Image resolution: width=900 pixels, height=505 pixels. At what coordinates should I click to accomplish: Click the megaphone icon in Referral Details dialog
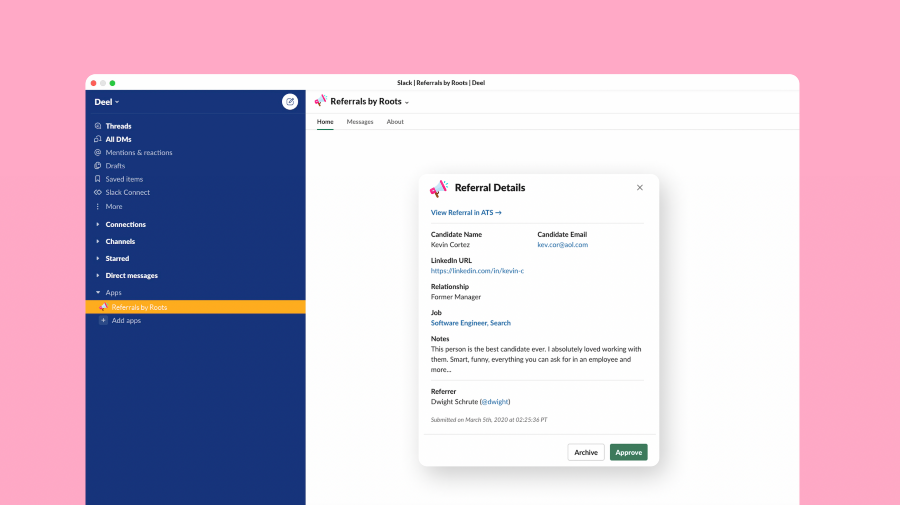click(x=439, y=188)
